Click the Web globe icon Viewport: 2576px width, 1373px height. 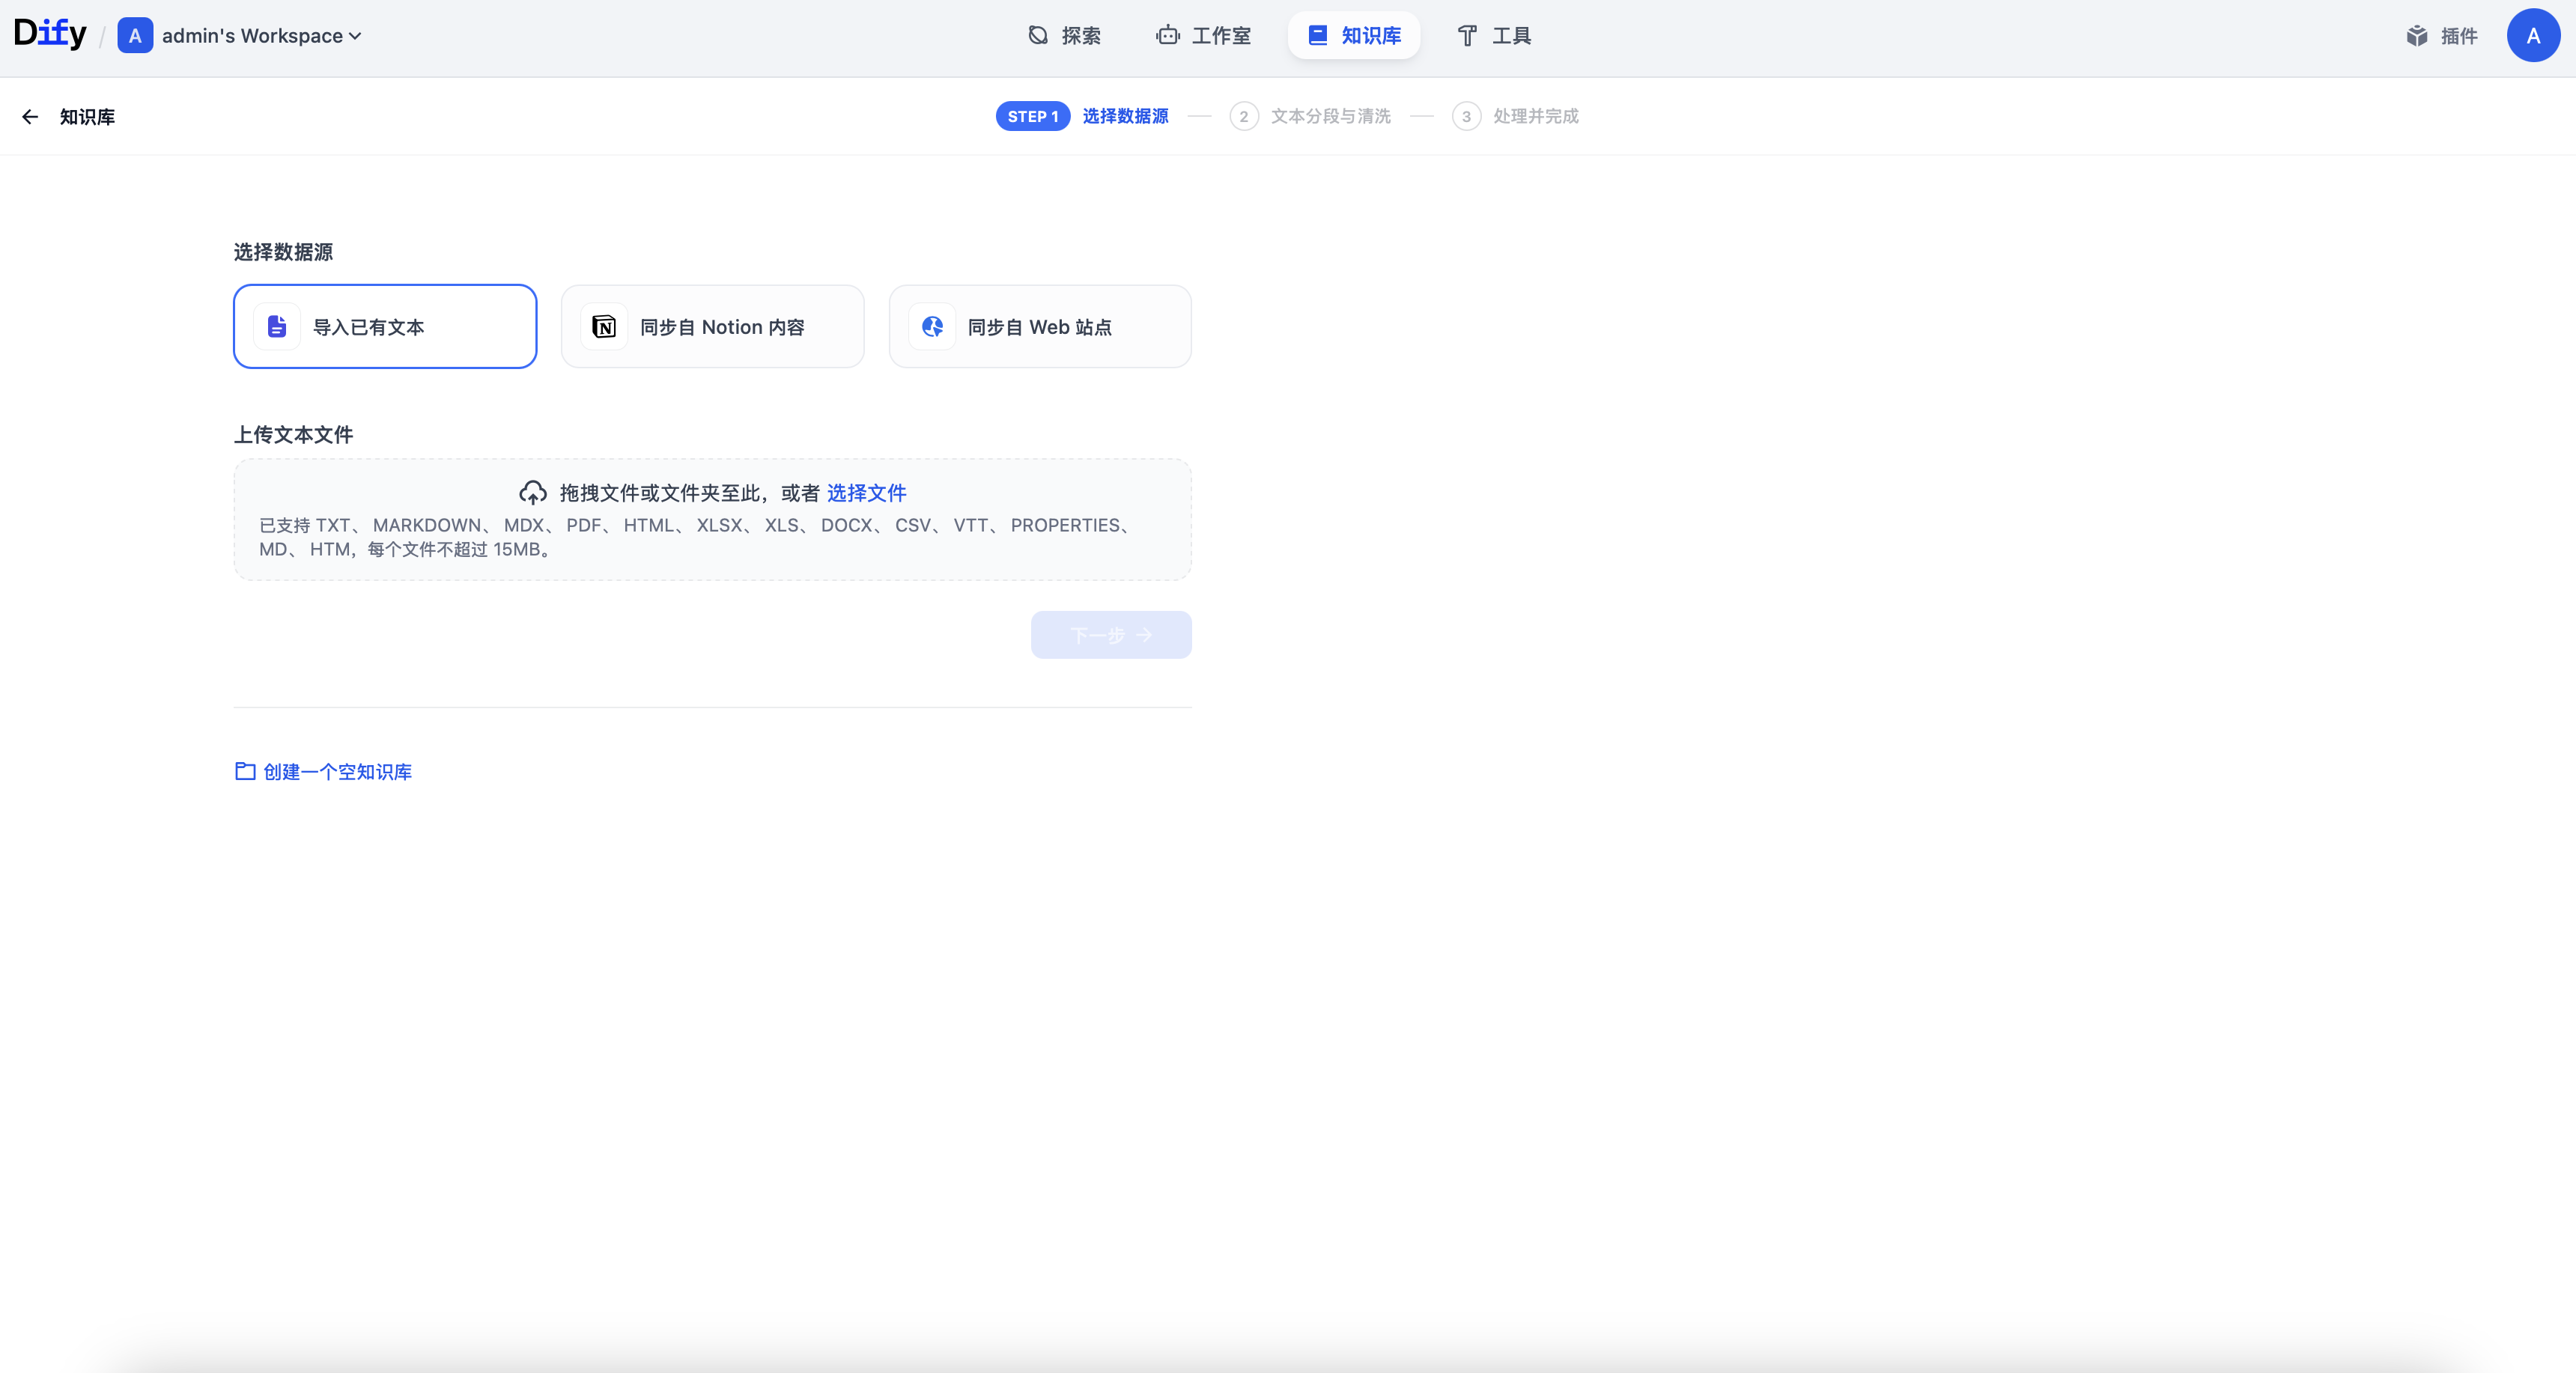click(x=932, y=327)
